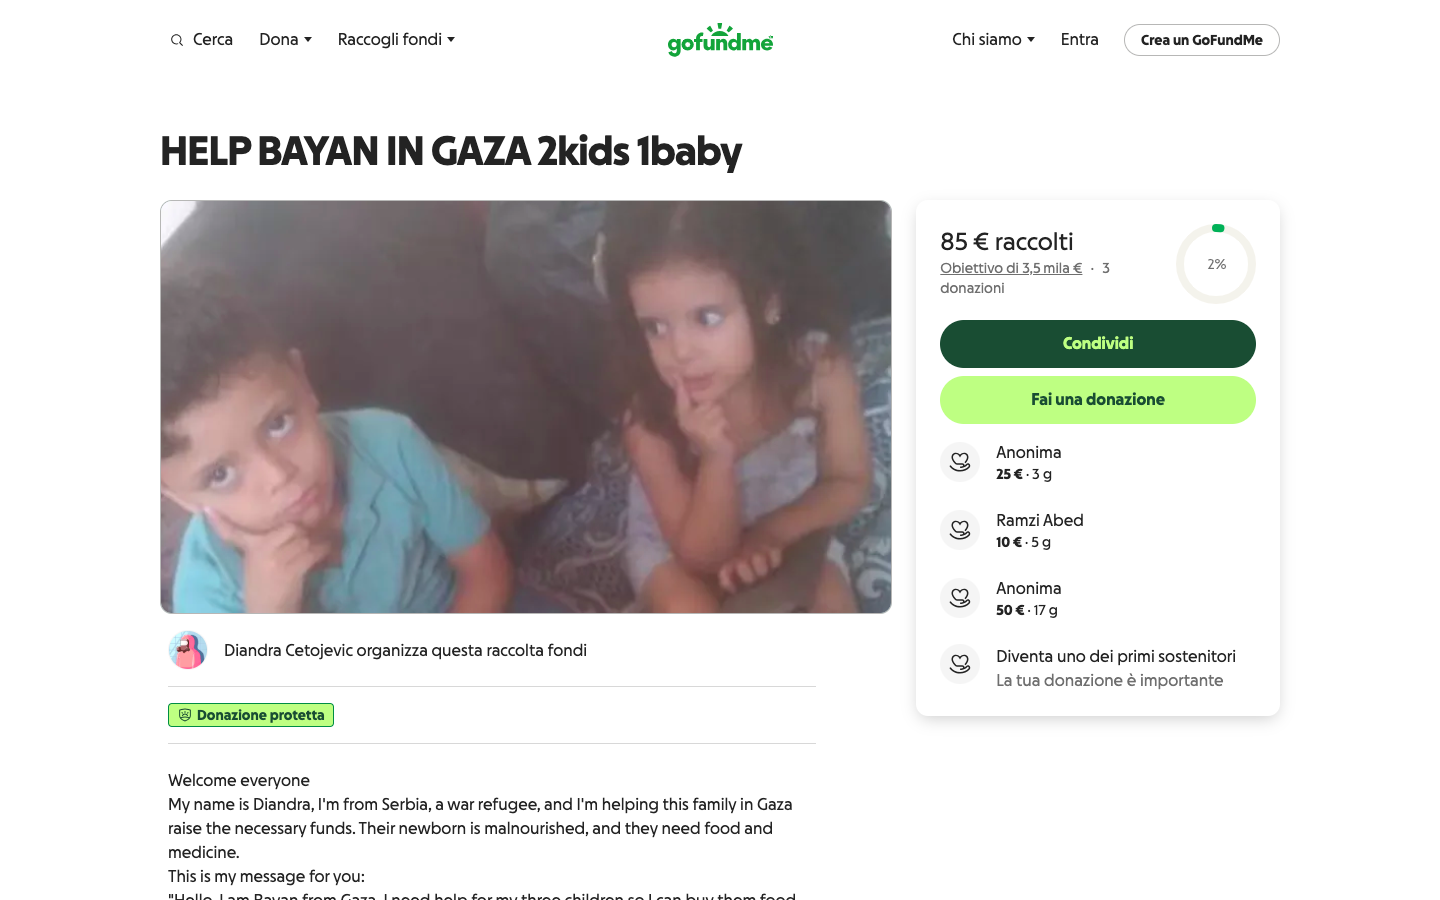1440x900 pixels.
Task: Open the campaign photo of two children
Action: 526,407
